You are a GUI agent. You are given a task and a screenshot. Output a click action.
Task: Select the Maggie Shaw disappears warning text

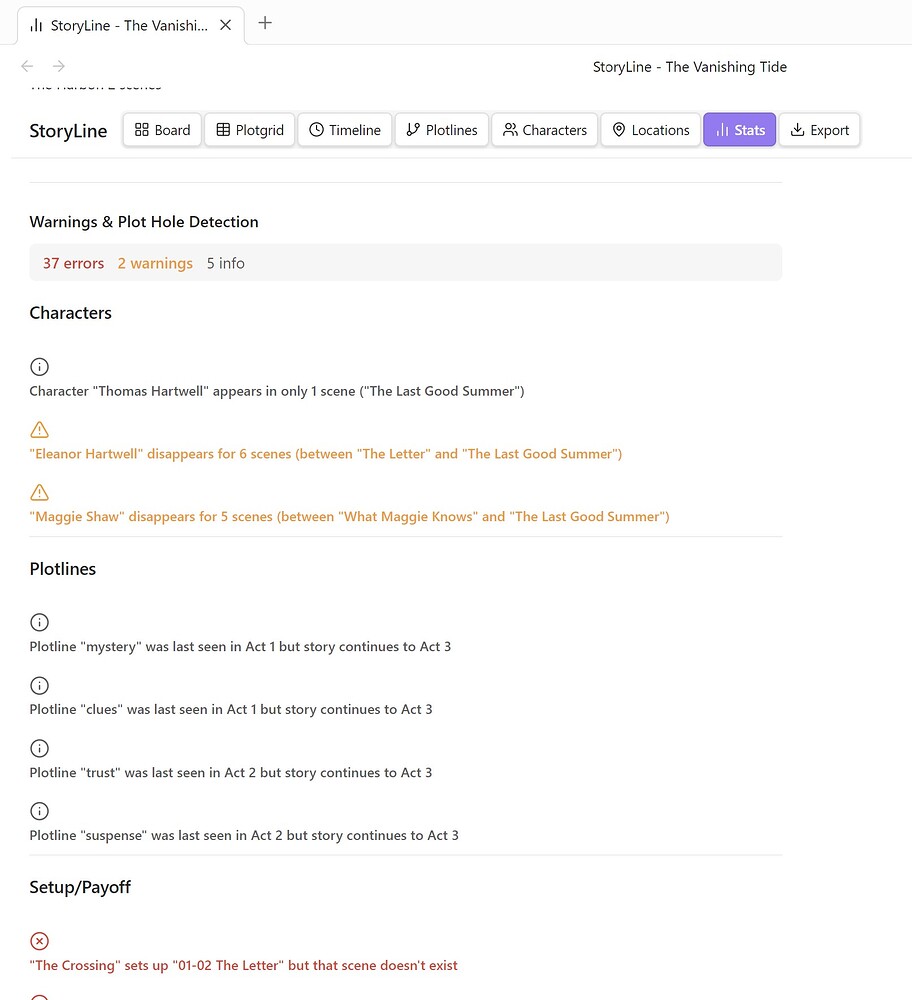tap(349, 517)
